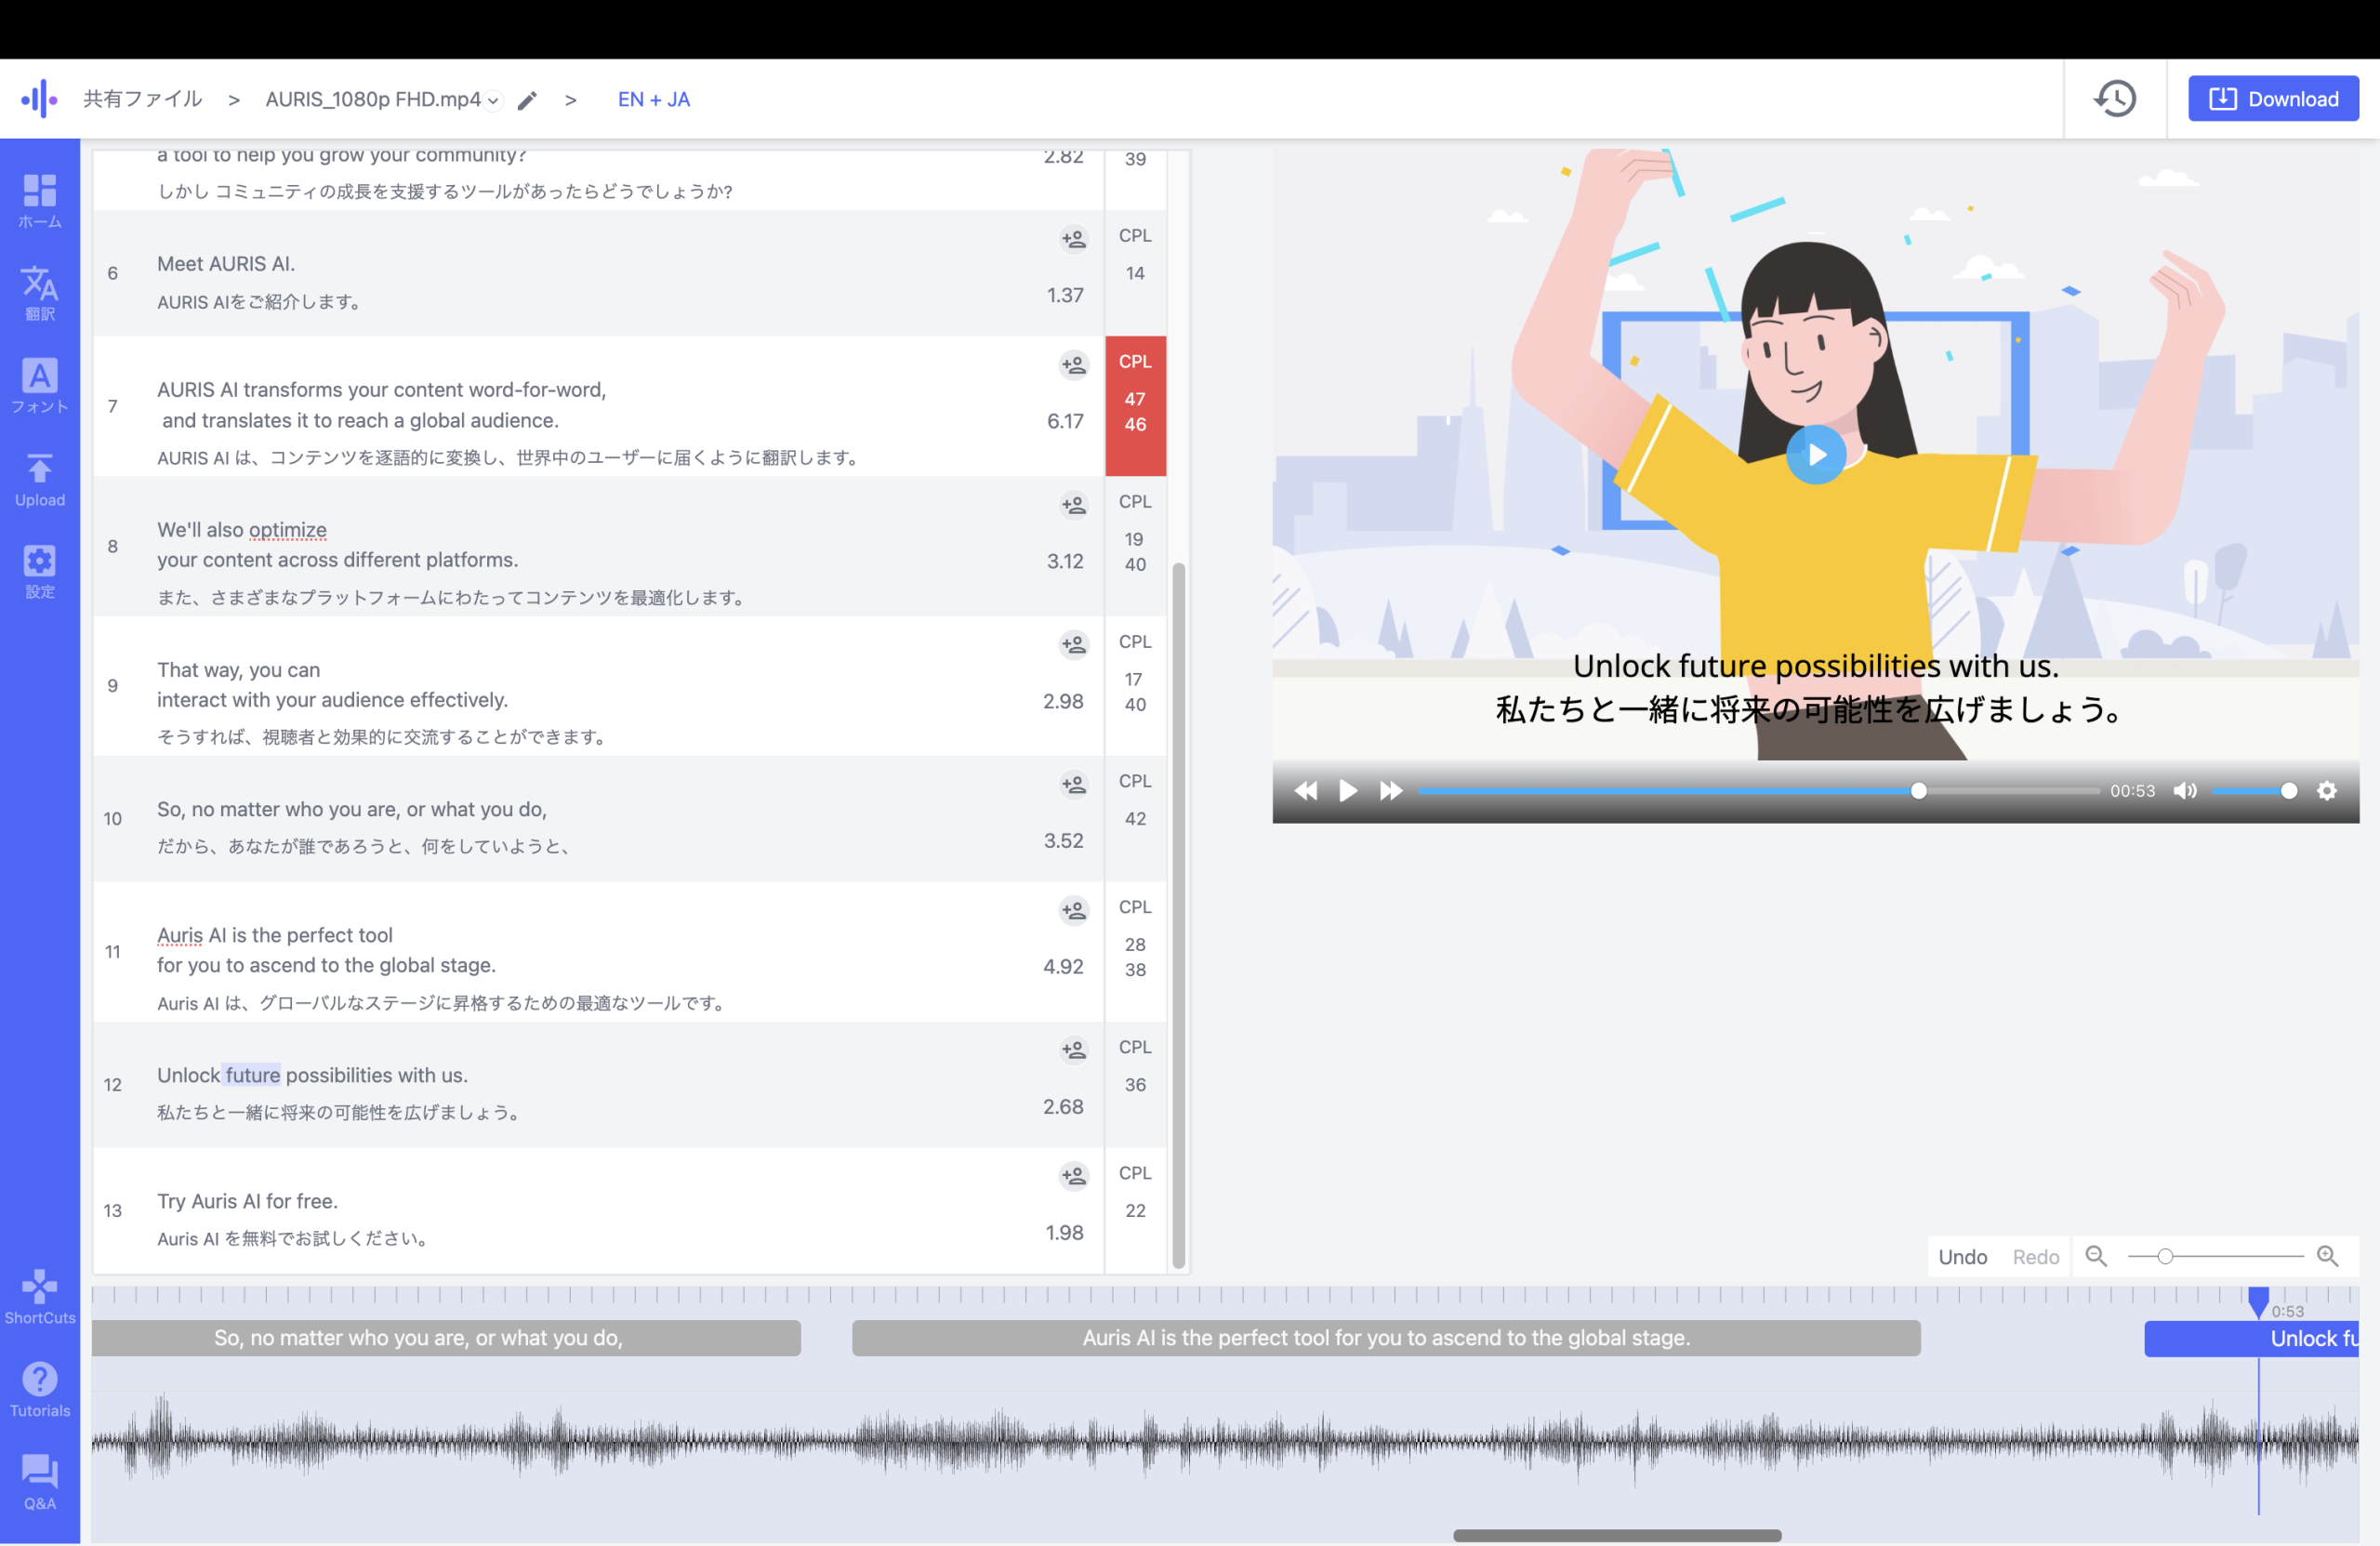
Task: Open video player settings gear
Action: point(2327,791)
